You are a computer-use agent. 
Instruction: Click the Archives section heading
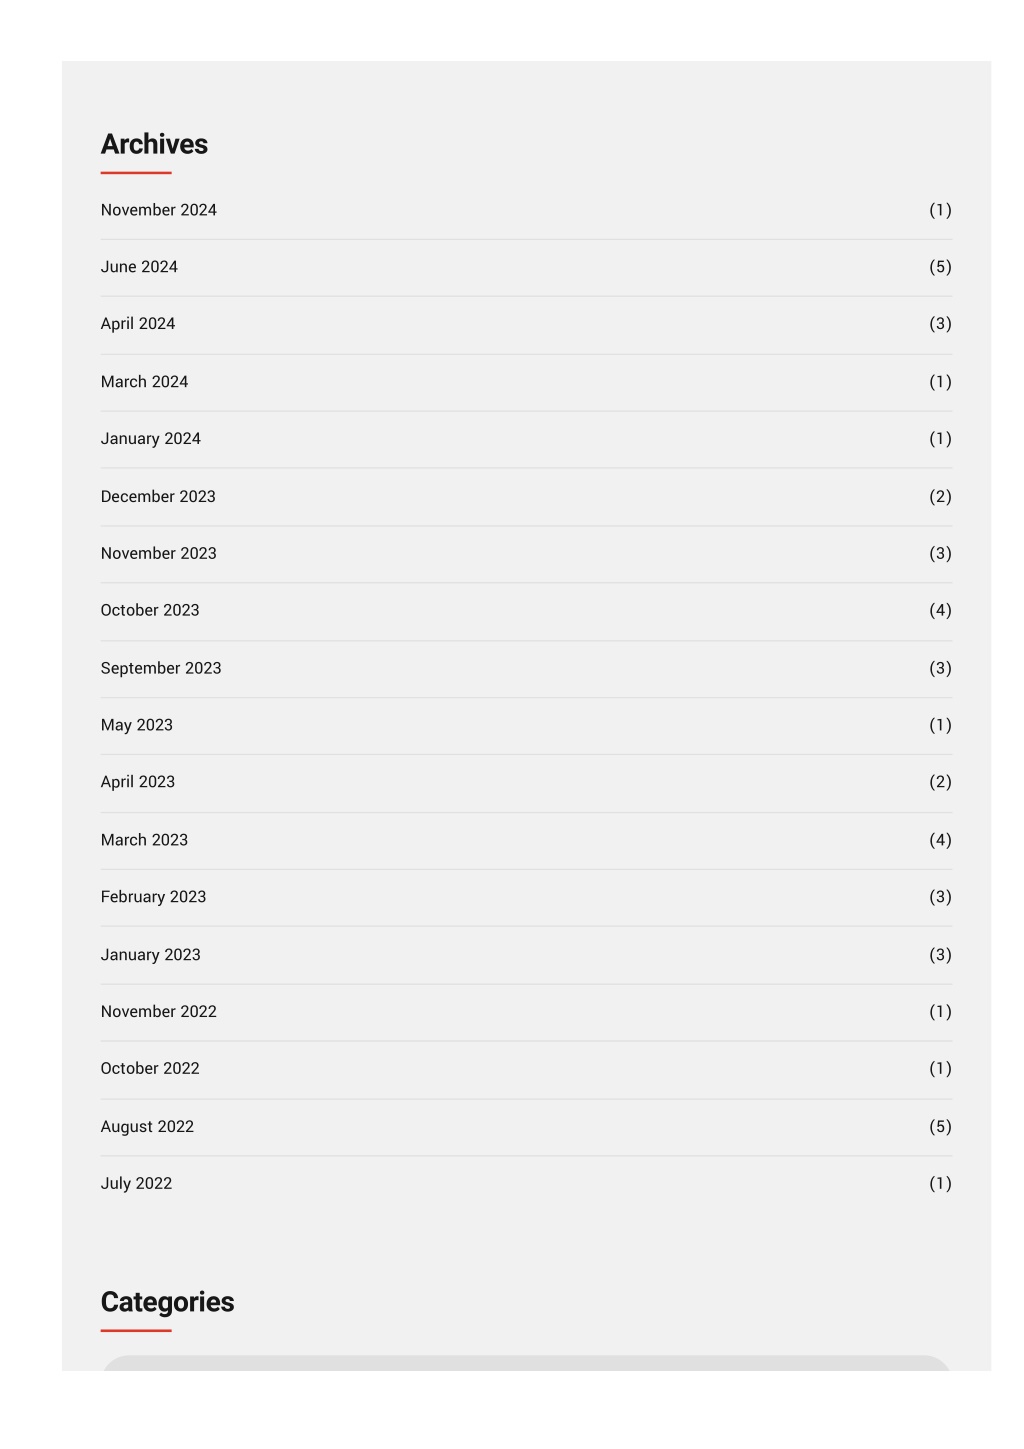154,144
